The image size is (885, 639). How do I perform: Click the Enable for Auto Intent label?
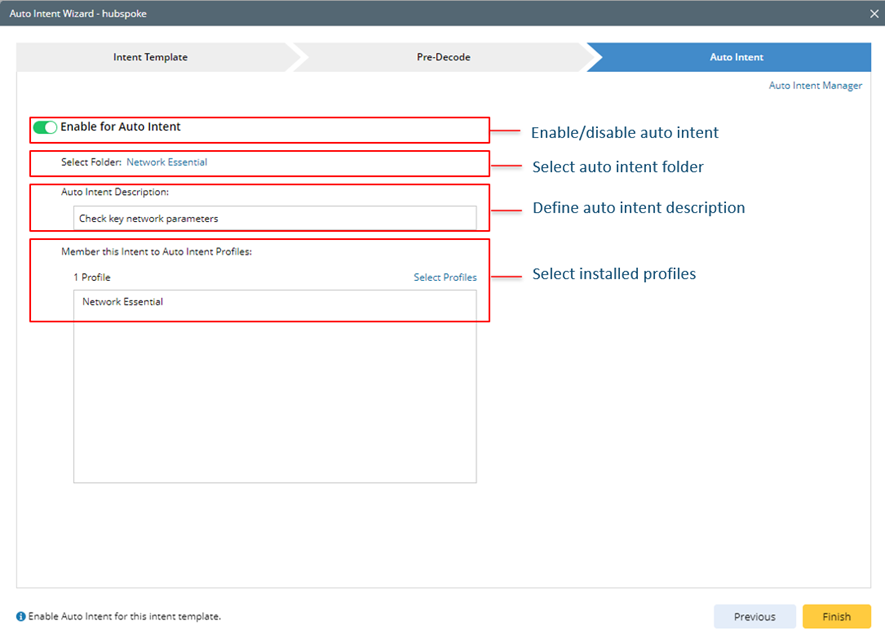coord(120,127)
